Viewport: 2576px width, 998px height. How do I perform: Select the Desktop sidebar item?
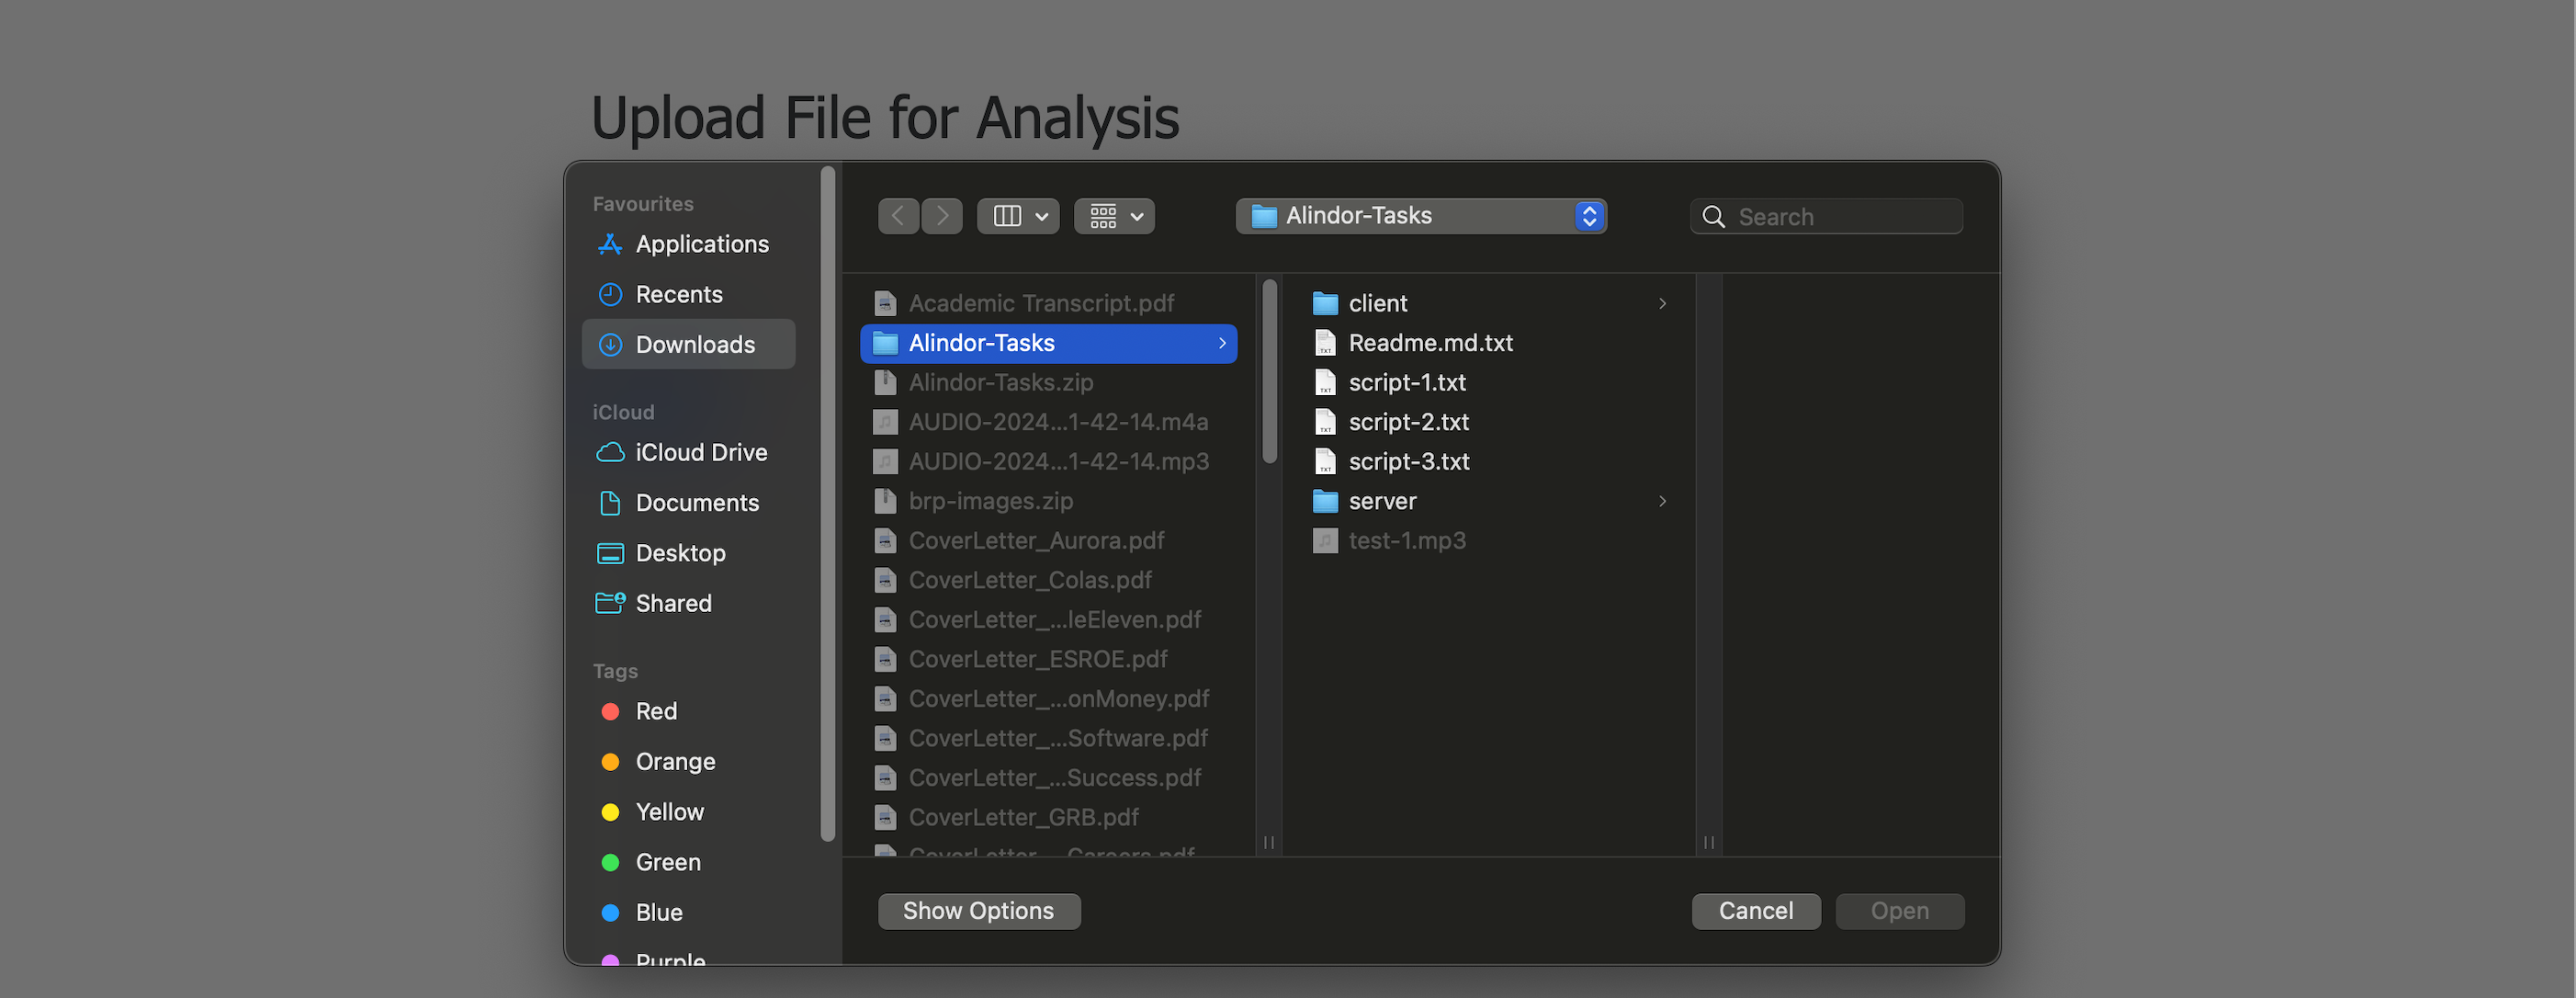[680, 553]
